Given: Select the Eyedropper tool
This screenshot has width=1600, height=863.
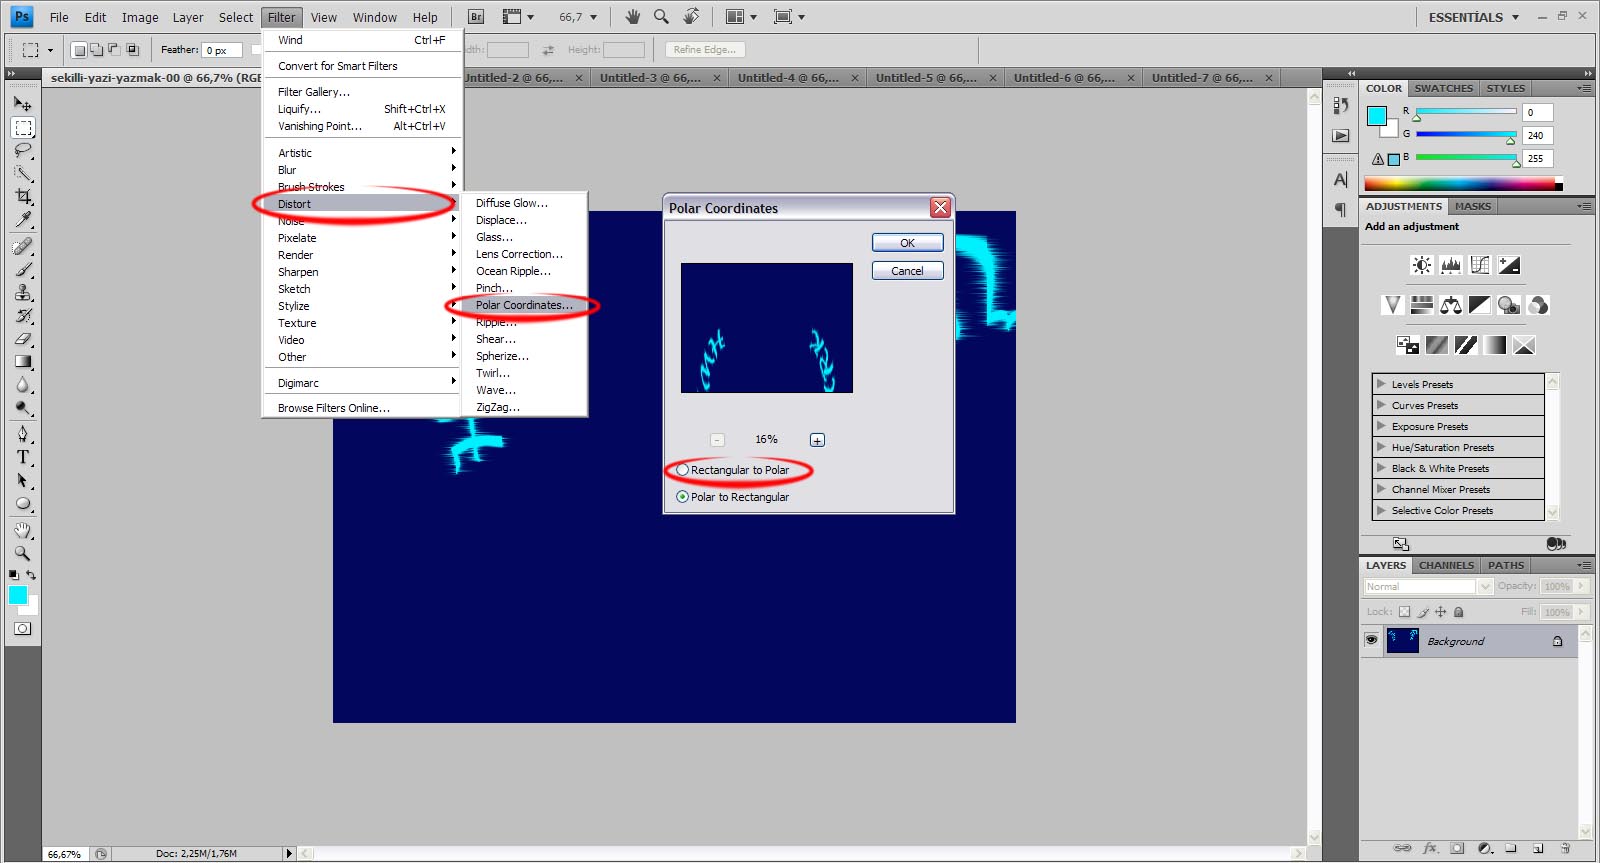Looking at the screenshot, I should (x=23, y=220).
